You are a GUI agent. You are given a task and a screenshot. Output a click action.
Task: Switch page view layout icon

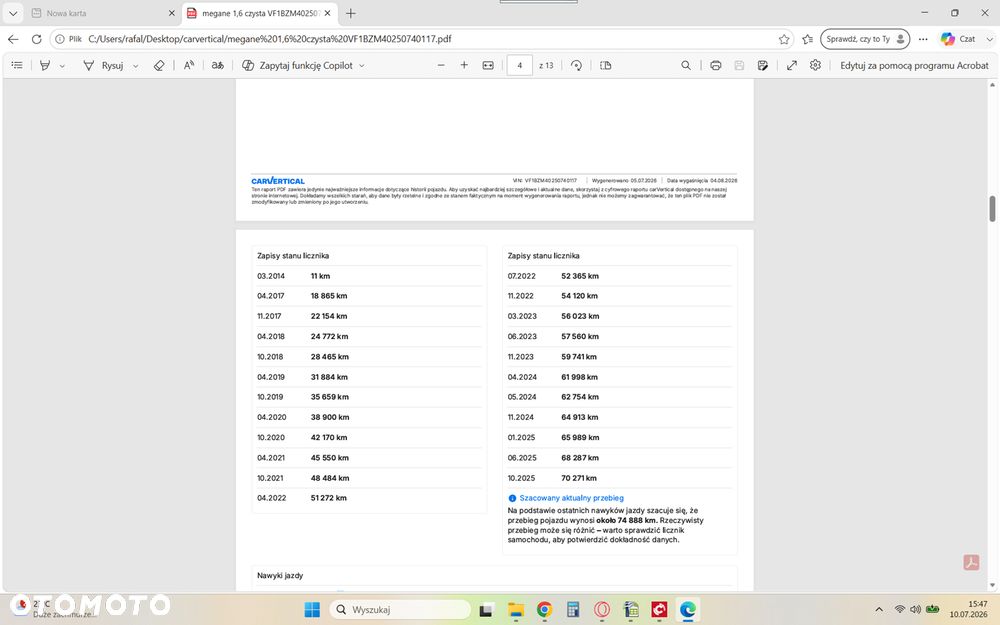pyautogui.click(x=605, y=65)
